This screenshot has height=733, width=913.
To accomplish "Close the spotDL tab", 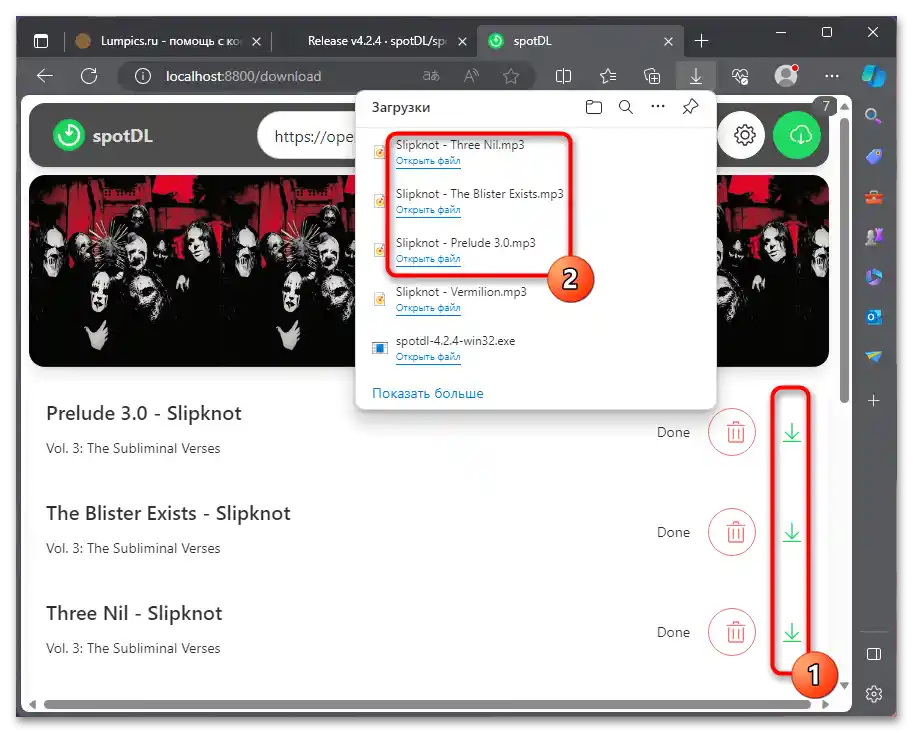I will pyautogui.click(x=668, y=42).
